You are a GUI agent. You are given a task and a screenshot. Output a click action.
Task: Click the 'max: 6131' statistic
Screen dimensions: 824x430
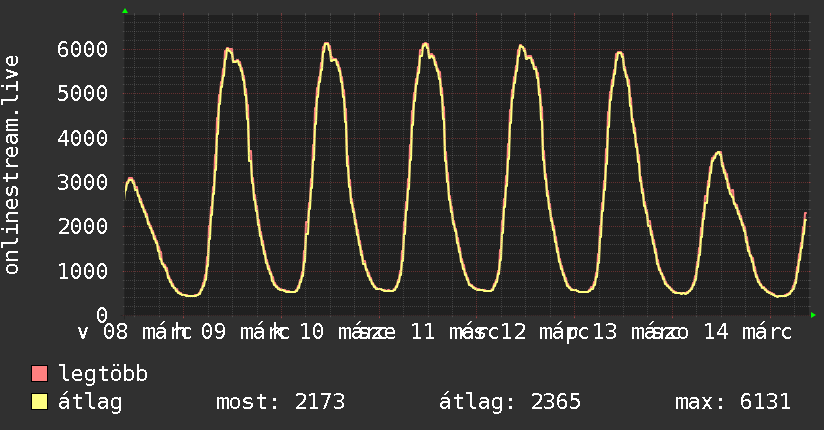[733, 402]
